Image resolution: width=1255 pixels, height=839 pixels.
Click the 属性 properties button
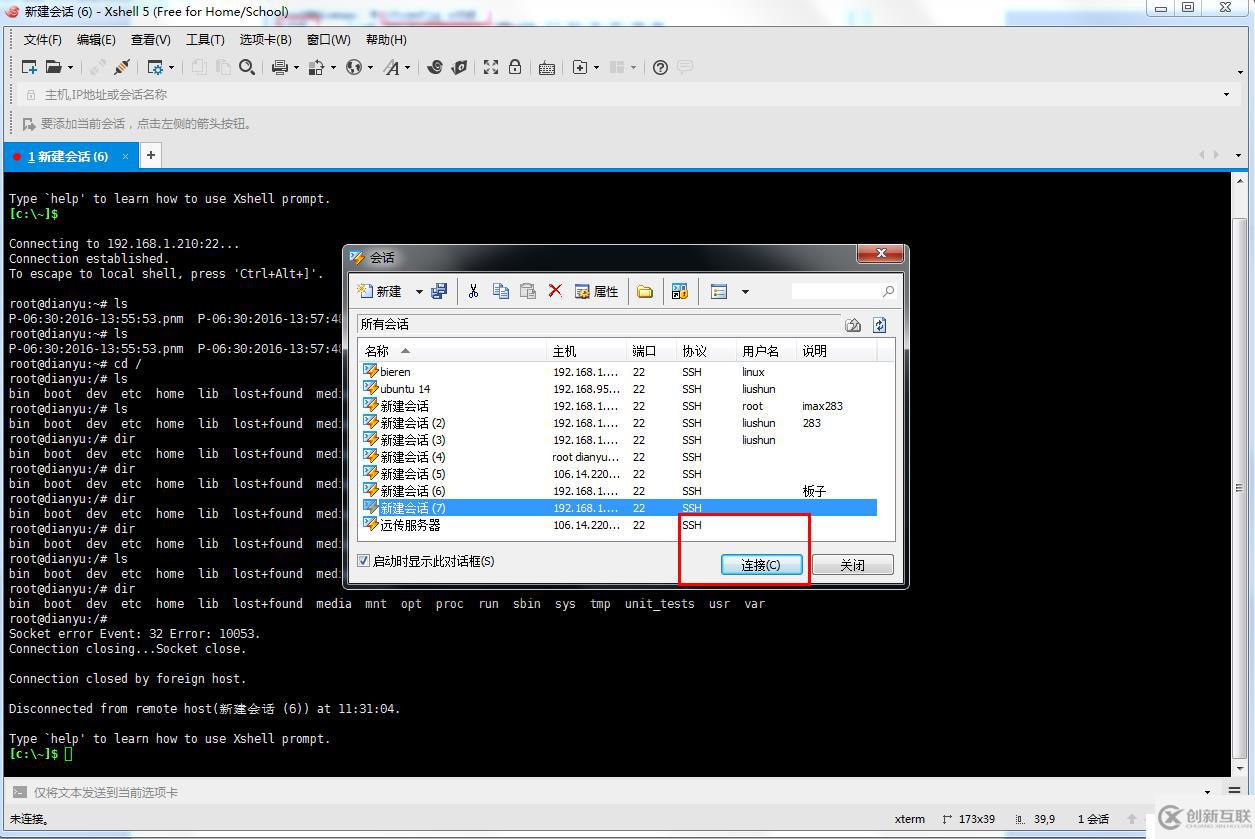(597, 292)
